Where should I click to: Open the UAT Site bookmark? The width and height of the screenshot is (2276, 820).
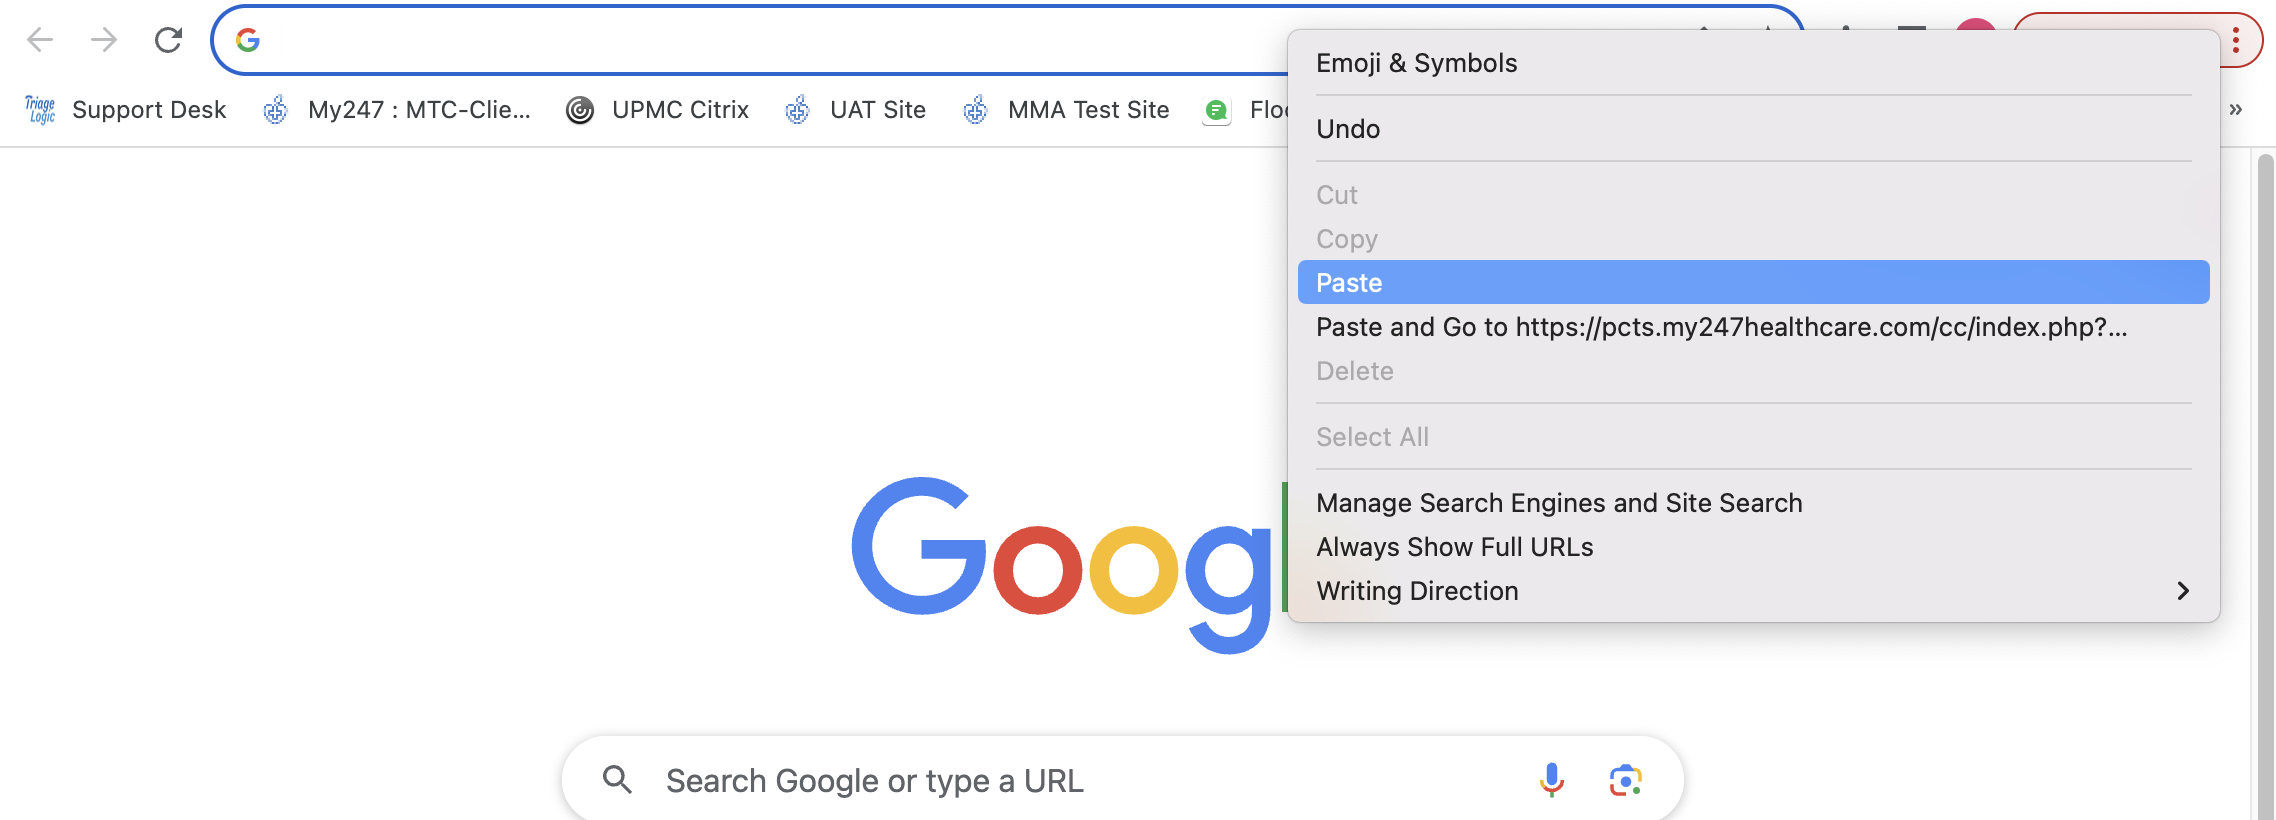(x=877, y=110)
